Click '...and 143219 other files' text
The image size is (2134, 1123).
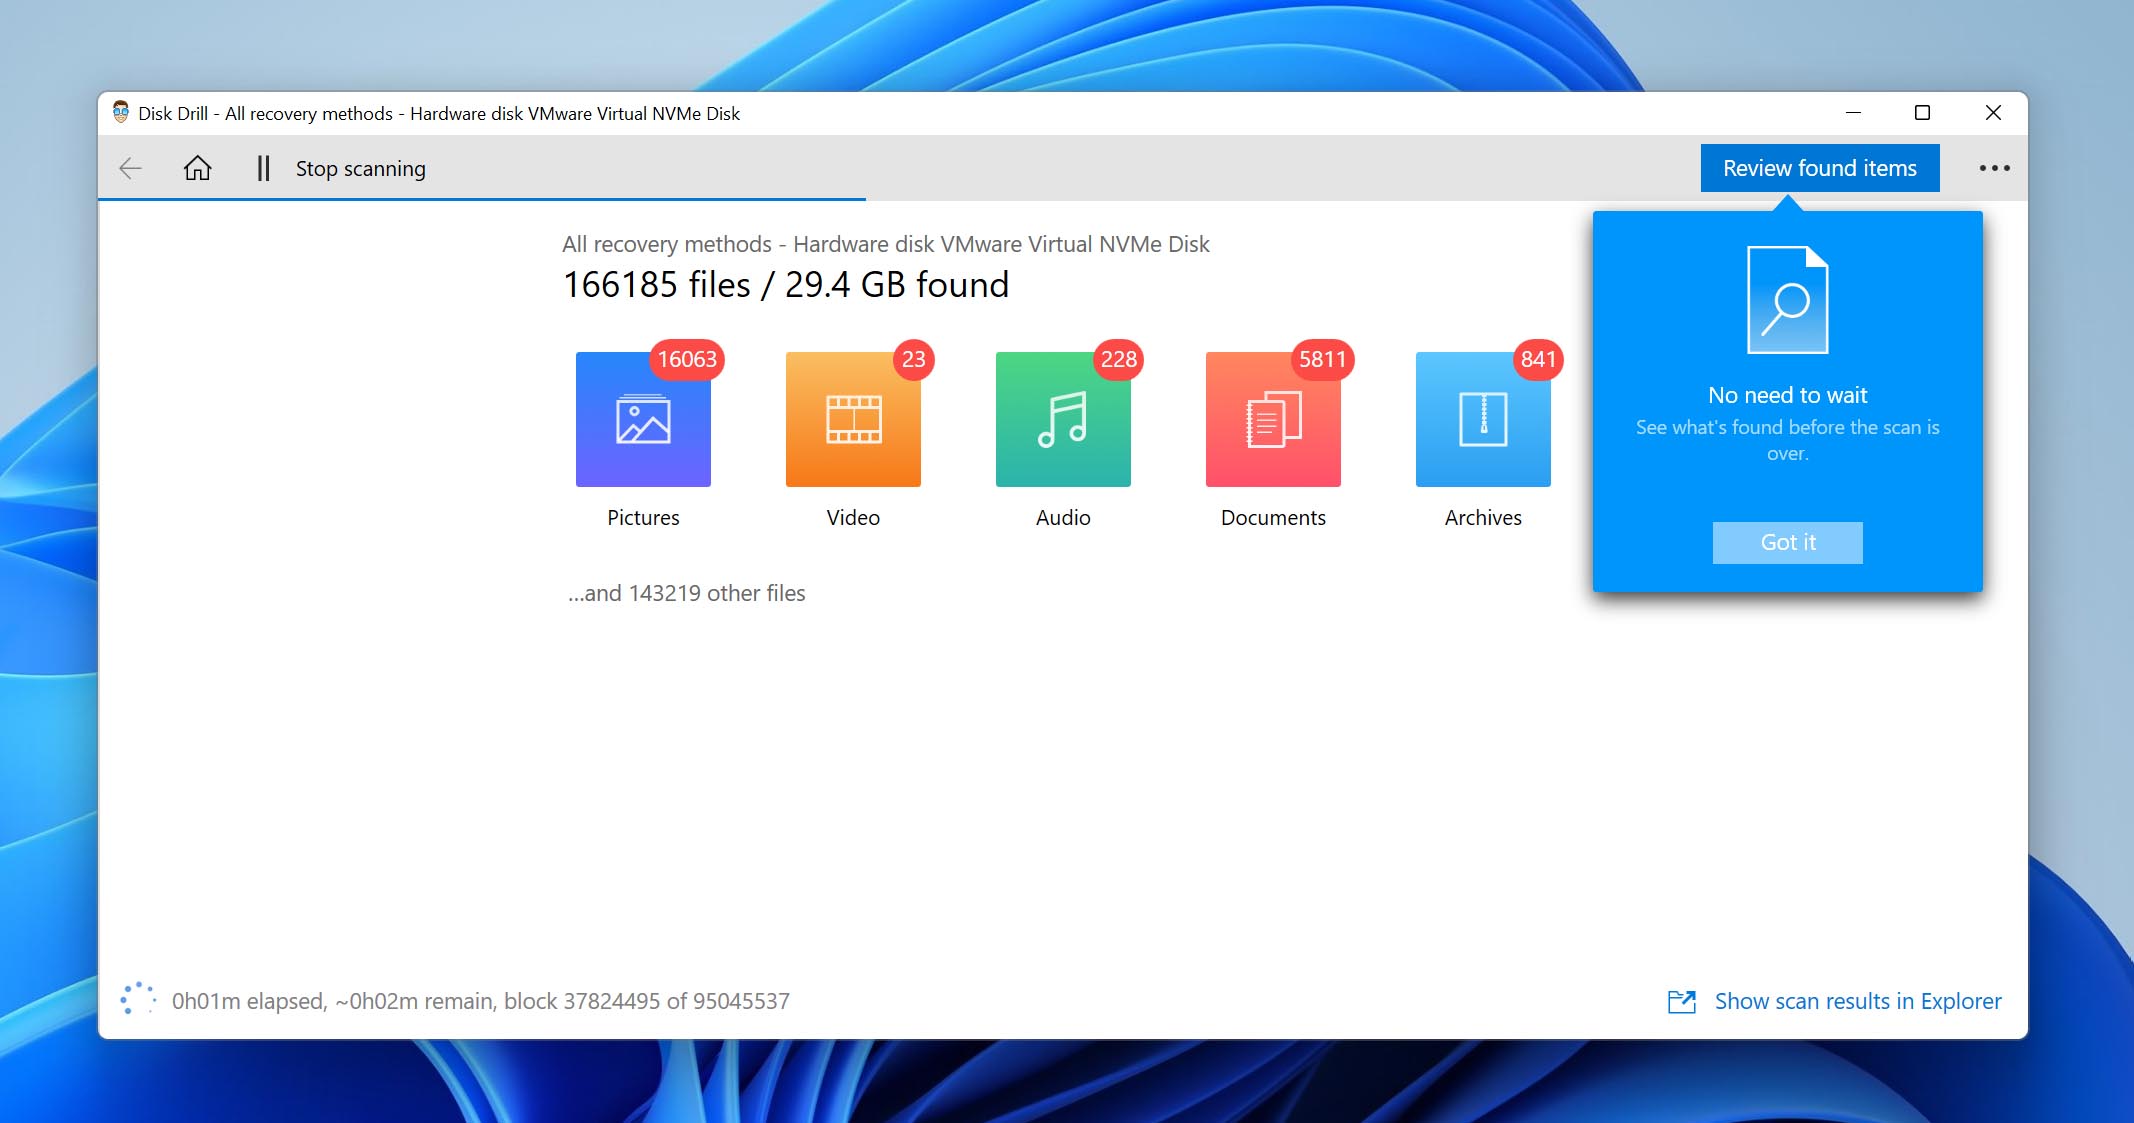(x=686, y=593)
